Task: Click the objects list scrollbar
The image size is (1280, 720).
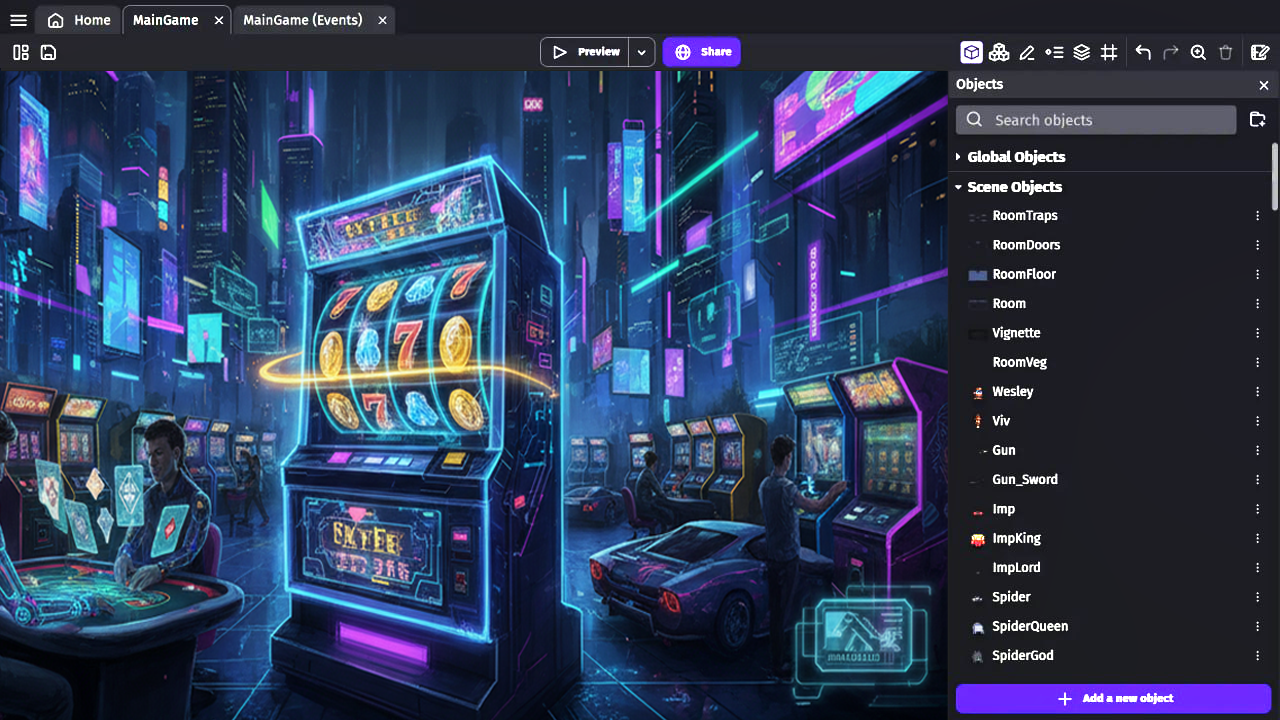Action: pos(1275,176)
